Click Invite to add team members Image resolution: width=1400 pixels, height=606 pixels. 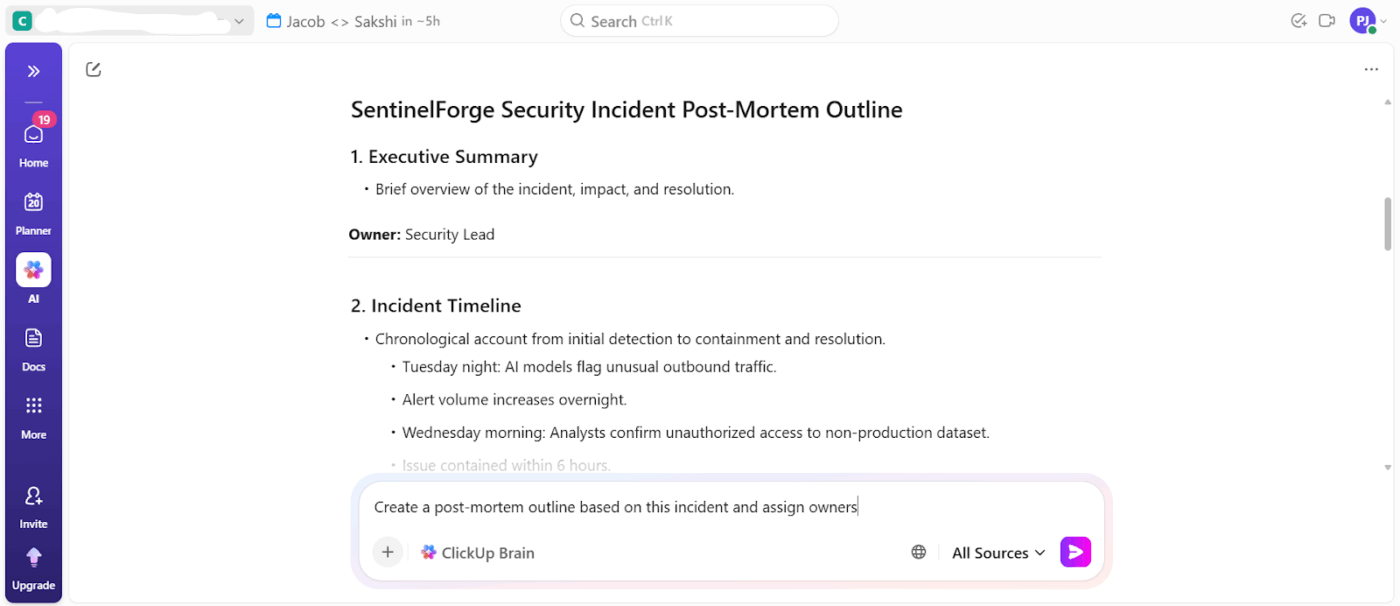[33, 505]
